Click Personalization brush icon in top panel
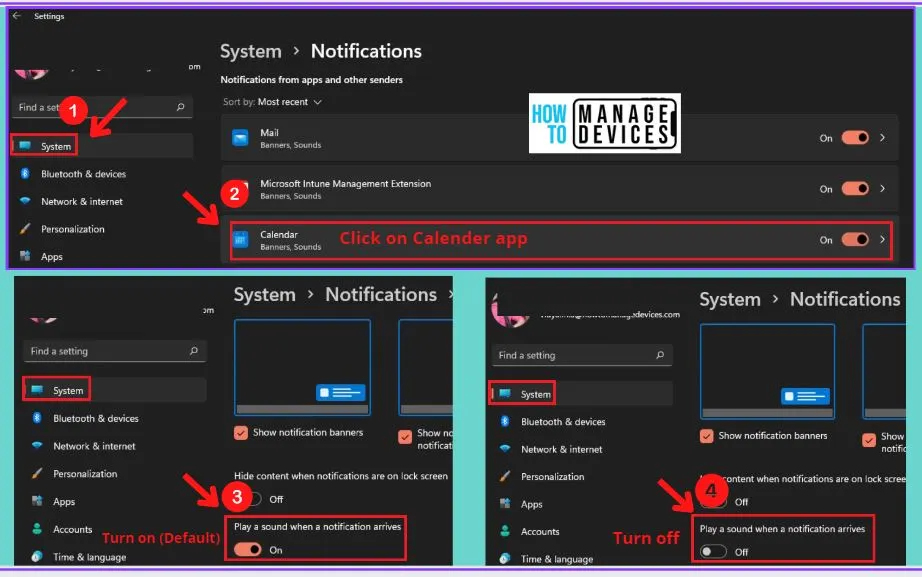This screenshot has width=922, height=577. tap(25, 229)
